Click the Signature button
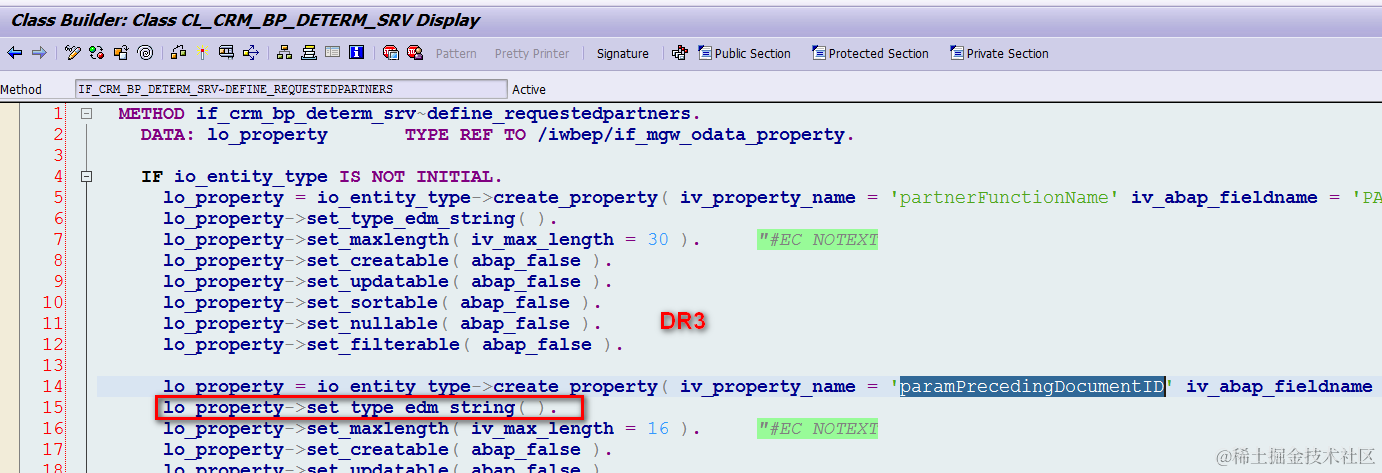This screenshot has width=1382, height=473. coord(623,54)
